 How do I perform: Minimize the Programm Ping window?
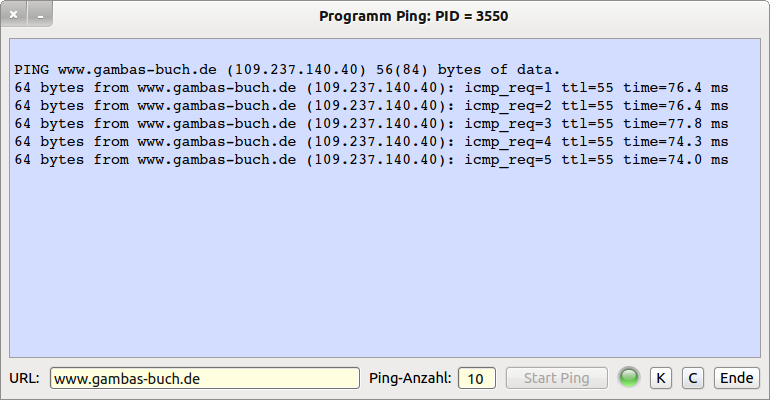pyautogui.click(x=39, y=16)
